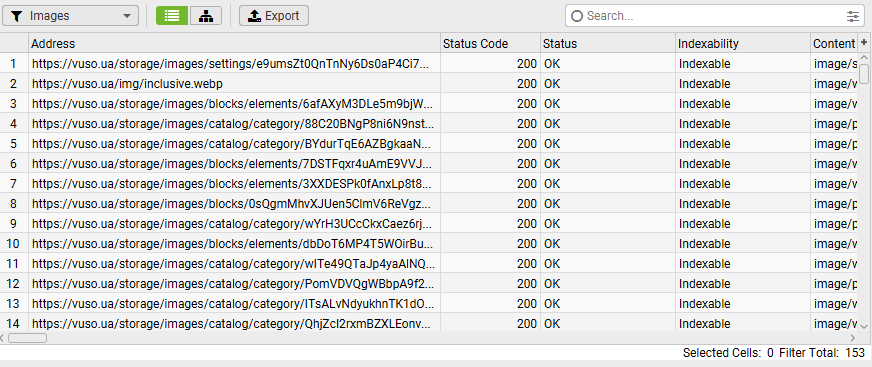Viewport: 872px width, 367px height.
Task: Select address with elements/7DSTFqxr4uAm
Action: tap(234, 163)
